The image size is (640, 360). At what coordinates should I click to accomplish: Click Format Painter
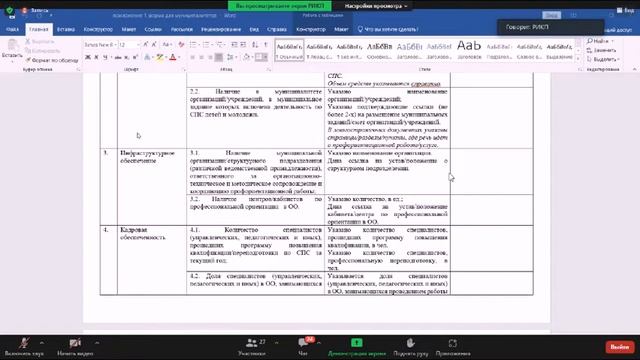pyautogui.click(x=52, y=60)
